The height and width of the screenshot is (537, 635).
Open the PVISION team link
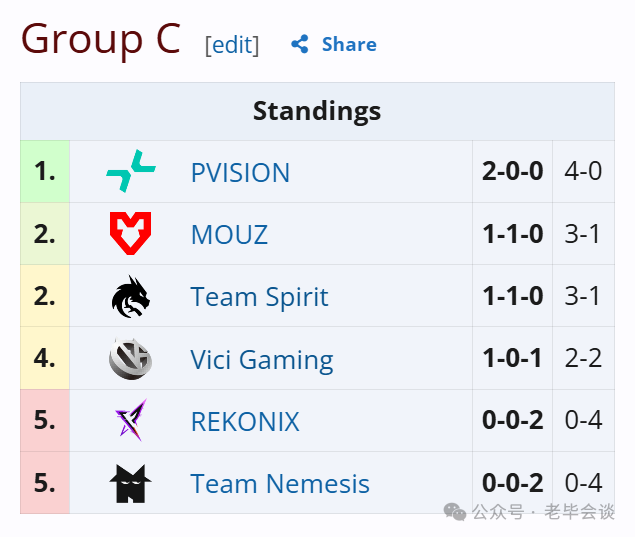pos(240,173)
